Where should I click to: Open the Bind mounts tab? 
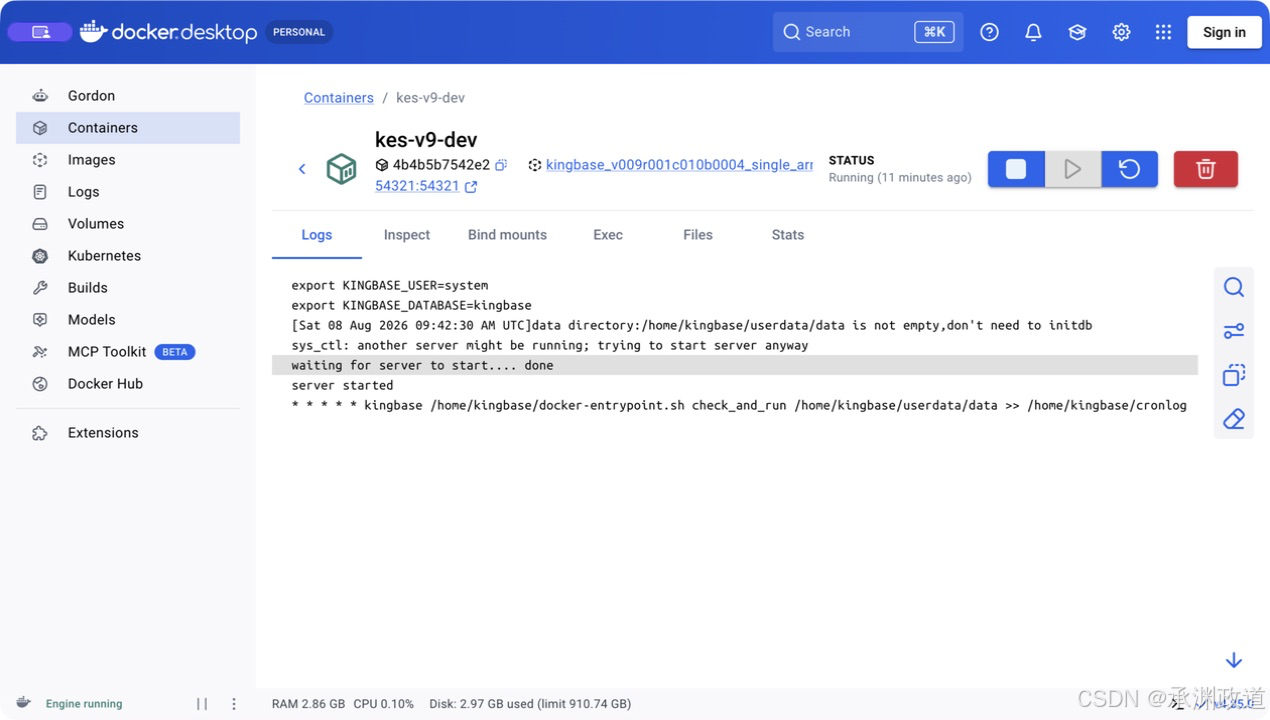click(507, 235)
